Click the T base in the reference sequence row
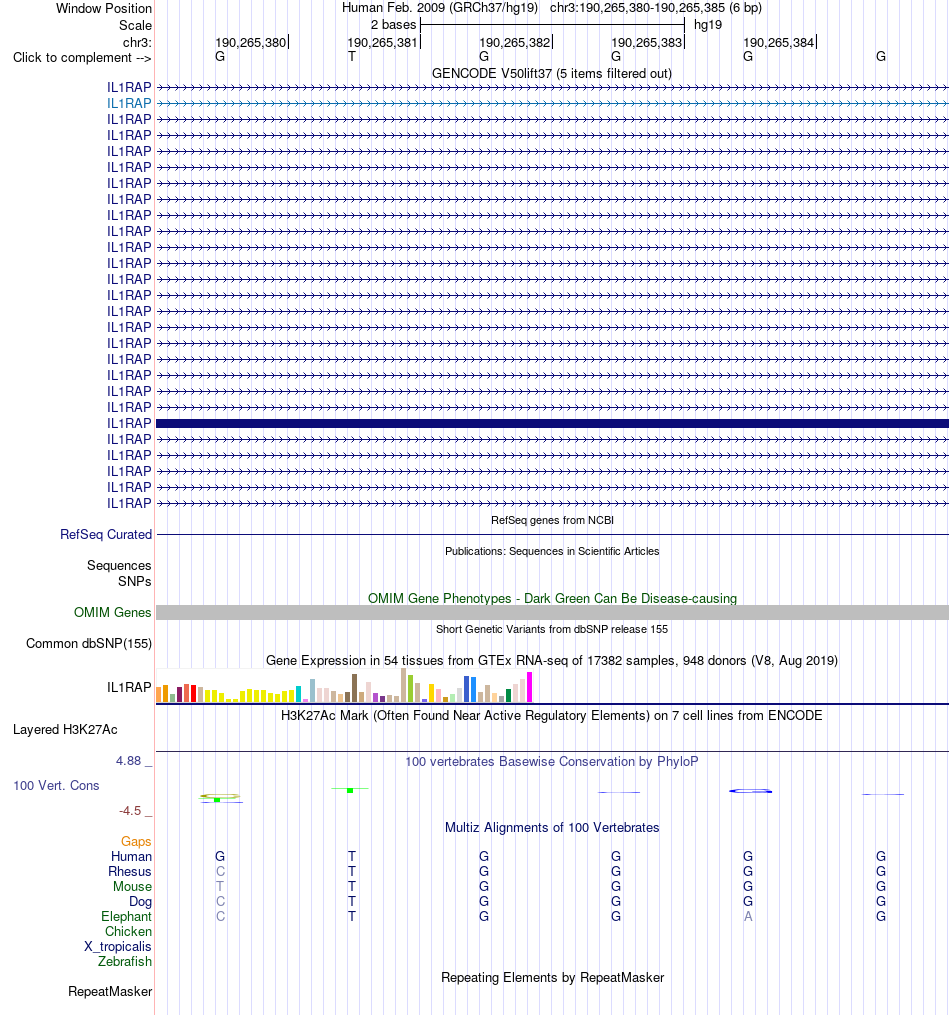 pyautogui.click(x=351, y=56)
